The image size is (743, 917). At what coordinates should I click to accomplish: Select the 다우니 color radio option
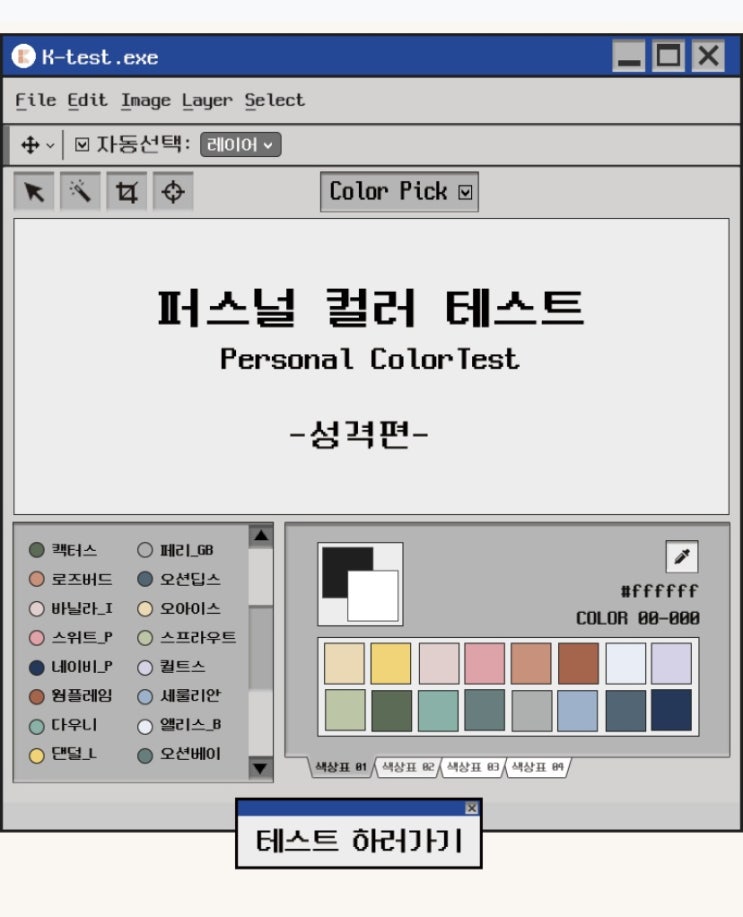coord(37,726)
